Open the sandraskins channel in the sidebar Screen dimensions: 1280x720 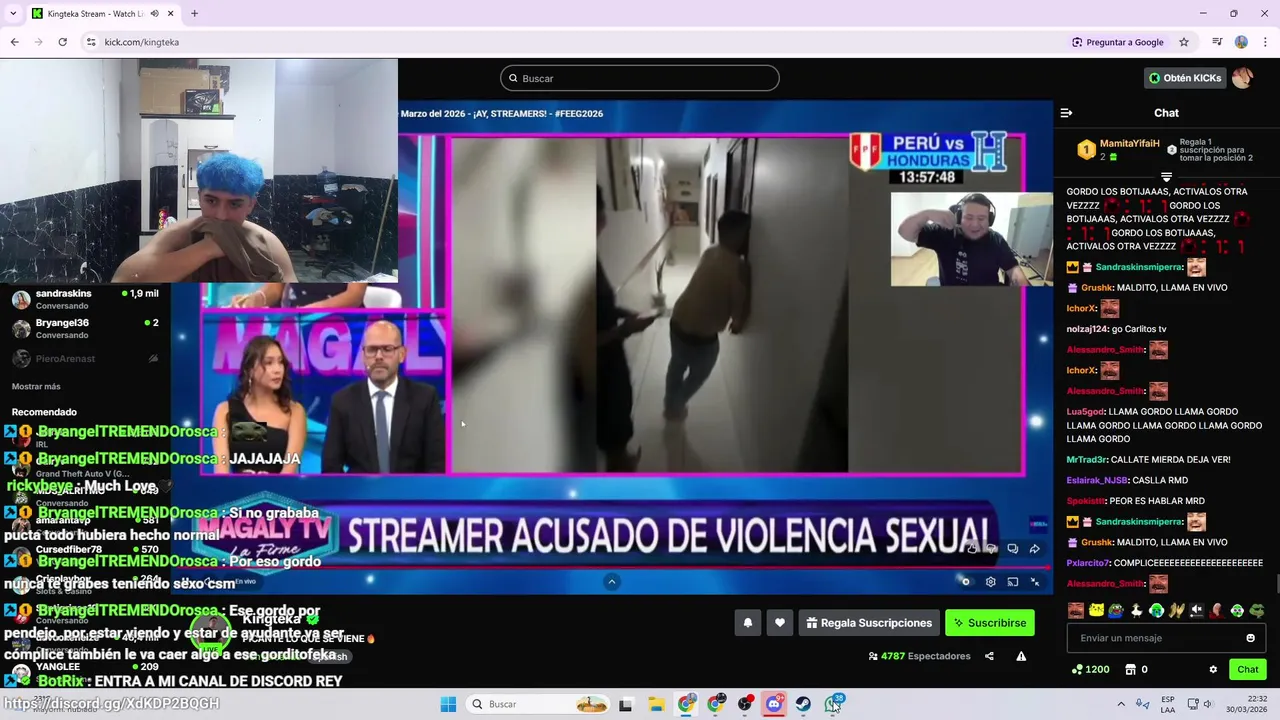[x=85, y=299]
